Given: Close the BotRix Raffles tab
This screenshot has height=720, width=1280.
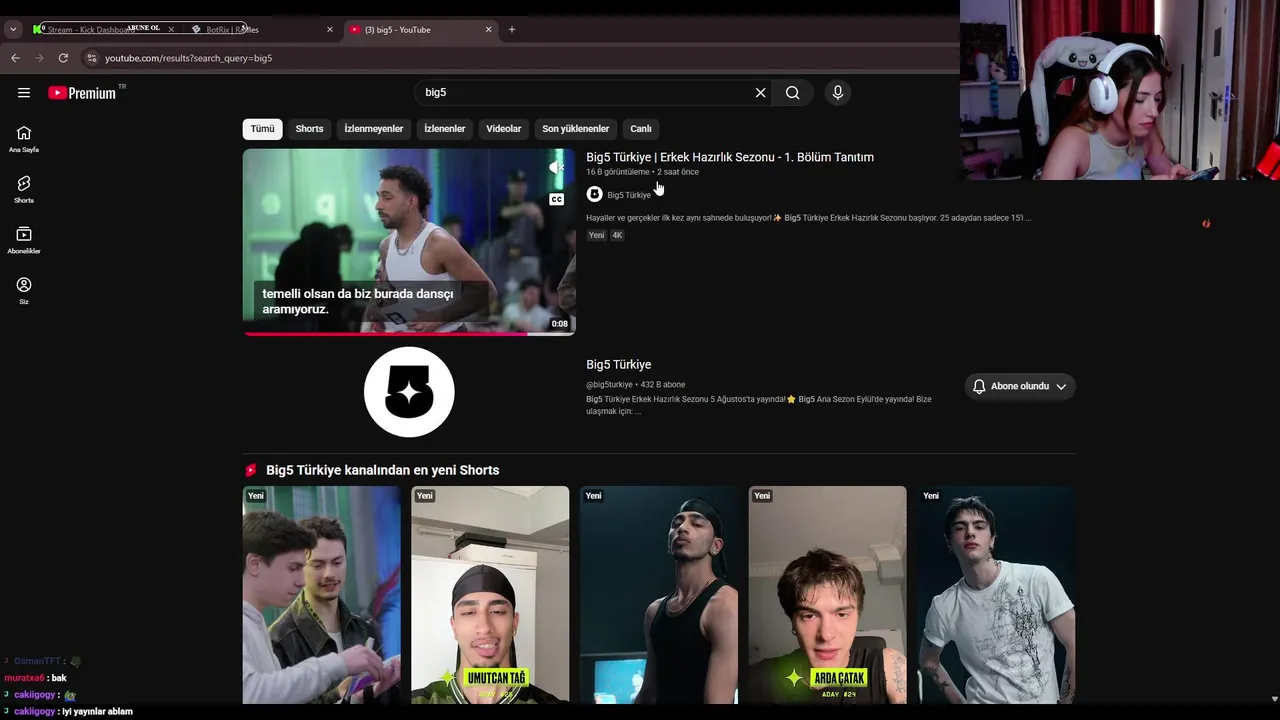Looking at the screenshot, I should pyautogui.click(x=330, y=29).
